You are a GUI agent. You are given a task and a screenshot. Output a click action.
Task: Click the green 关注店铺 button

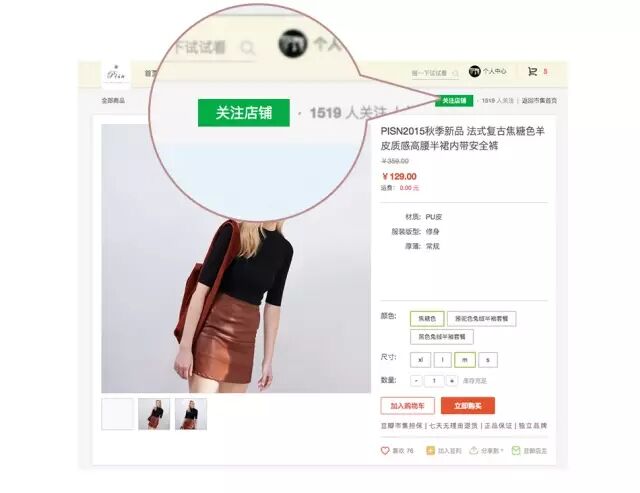click(x=454, y=100)
